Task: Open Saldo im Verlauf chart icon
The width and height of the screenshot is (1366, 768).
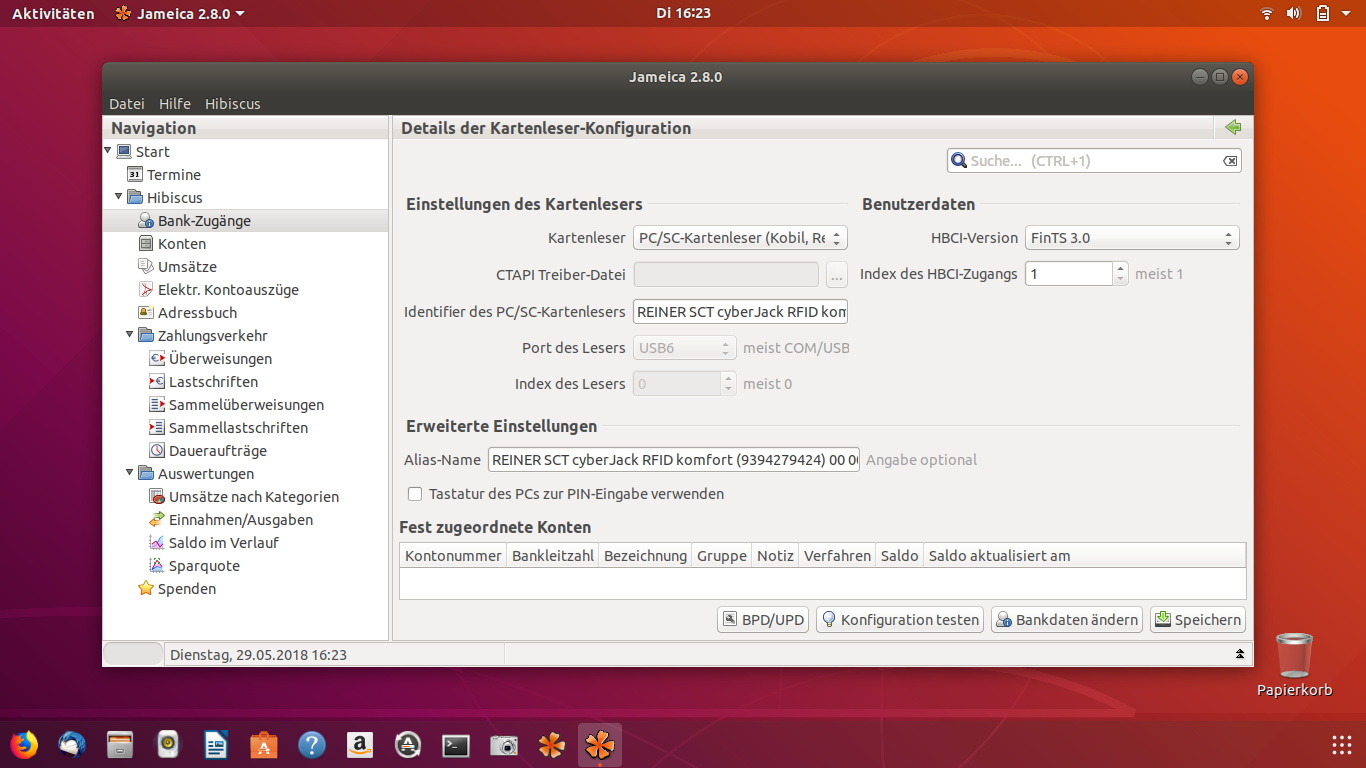Action: 157,543
